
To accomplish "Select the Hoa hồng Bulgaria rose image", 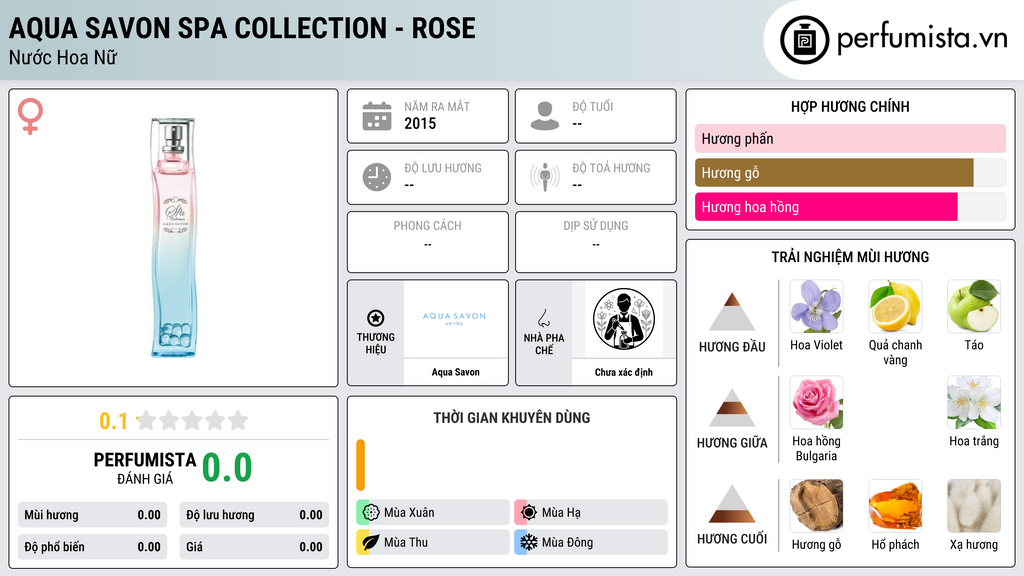I will (x=816, y=402).
